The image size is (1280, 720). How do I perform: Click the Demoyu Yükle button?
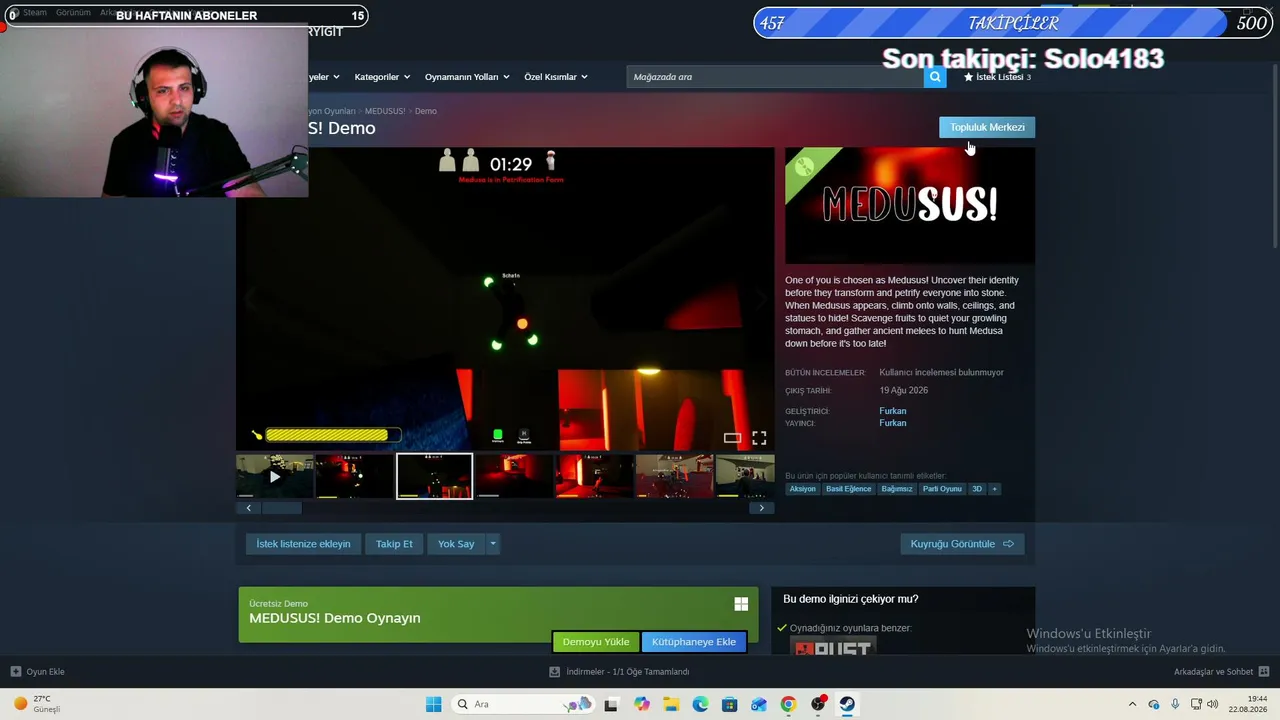596,642
